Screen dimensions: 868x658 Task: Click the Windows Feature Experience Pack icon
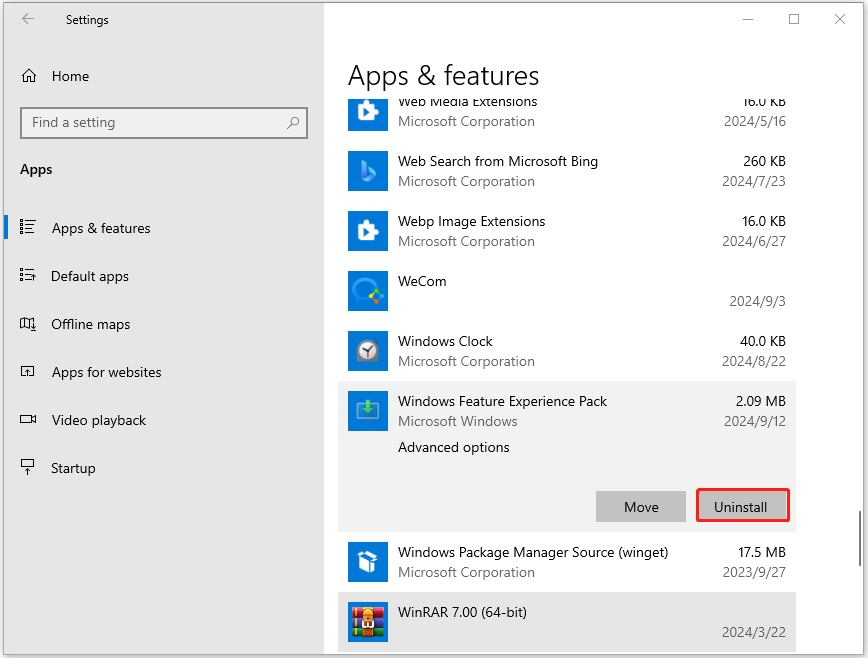(368, 411)
